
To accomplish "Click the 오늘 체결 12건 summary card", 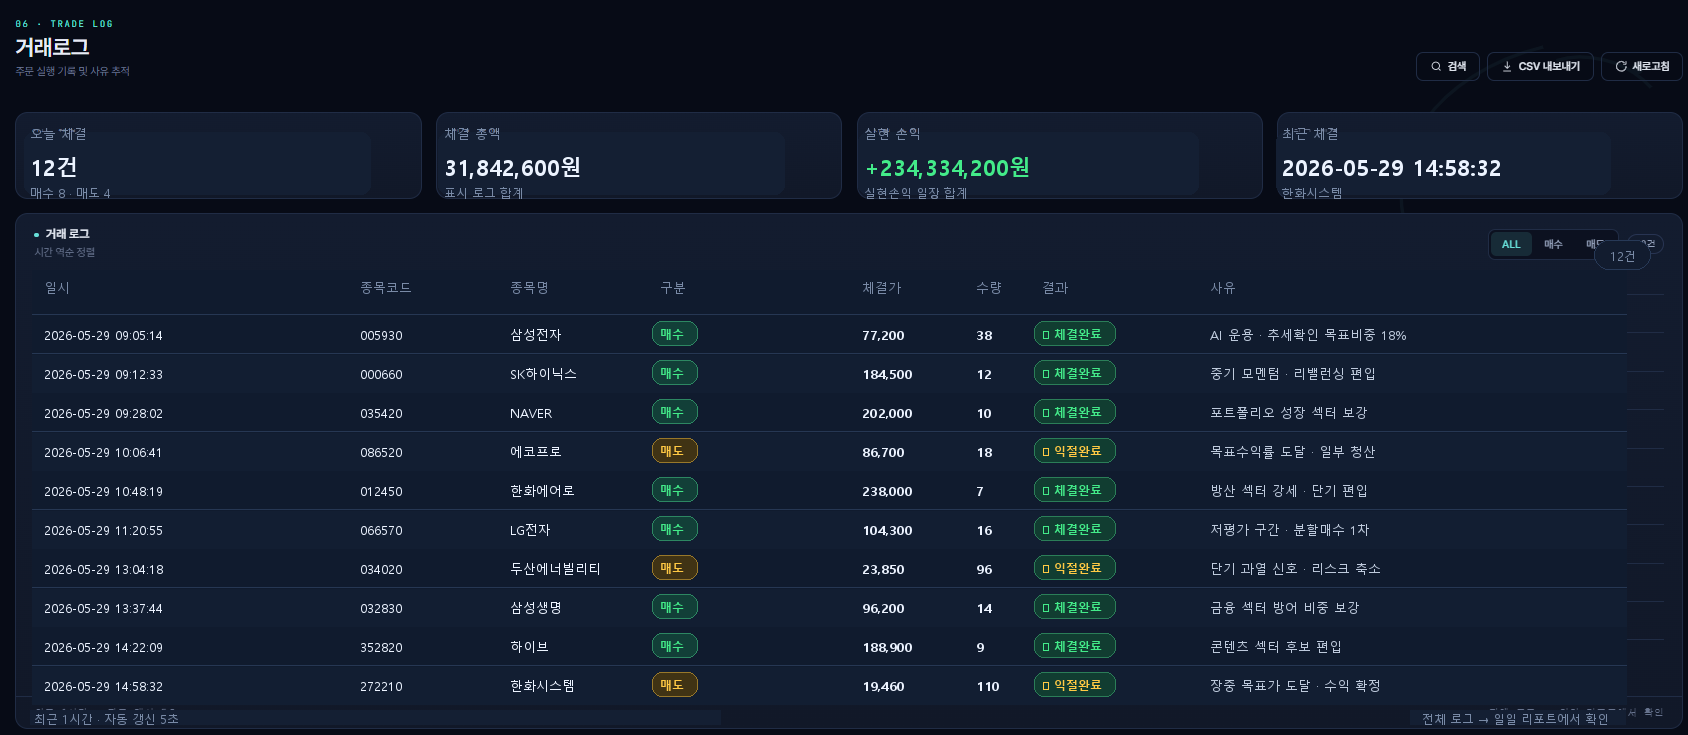I will coord(218,155).
